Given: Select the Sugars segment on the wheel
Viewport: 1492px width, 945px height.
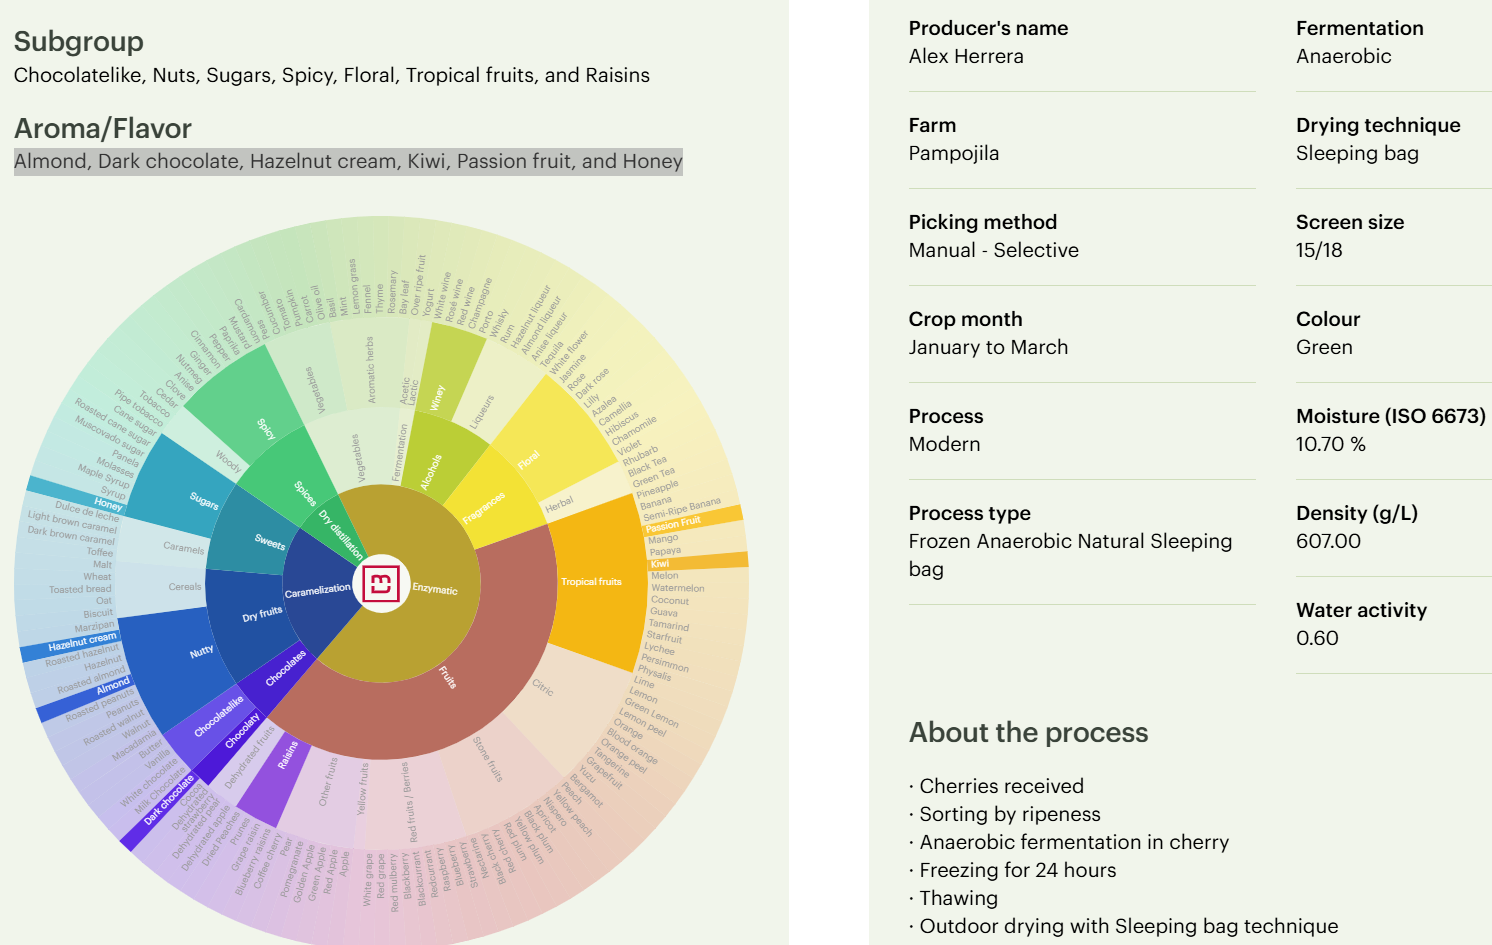Looking at the screenshot, I should tap(203, 501).
